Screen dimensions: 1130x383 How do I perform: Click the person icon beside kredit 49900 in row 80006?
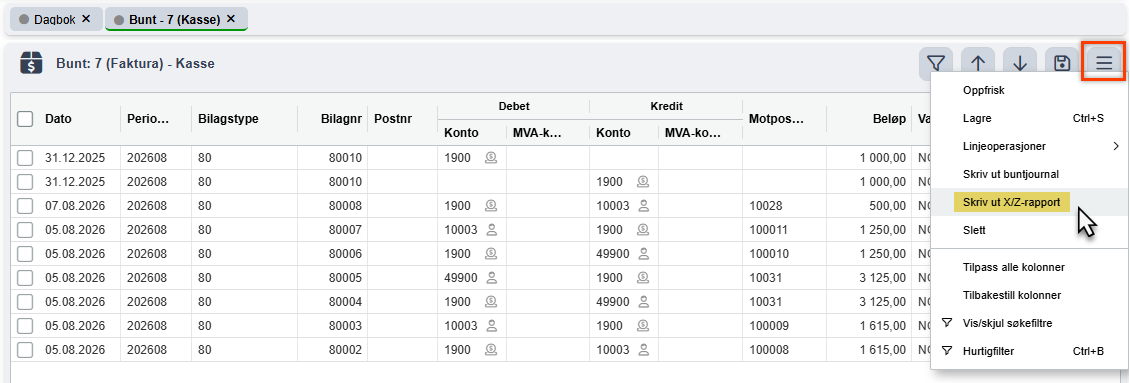click(x=644, y=254)
